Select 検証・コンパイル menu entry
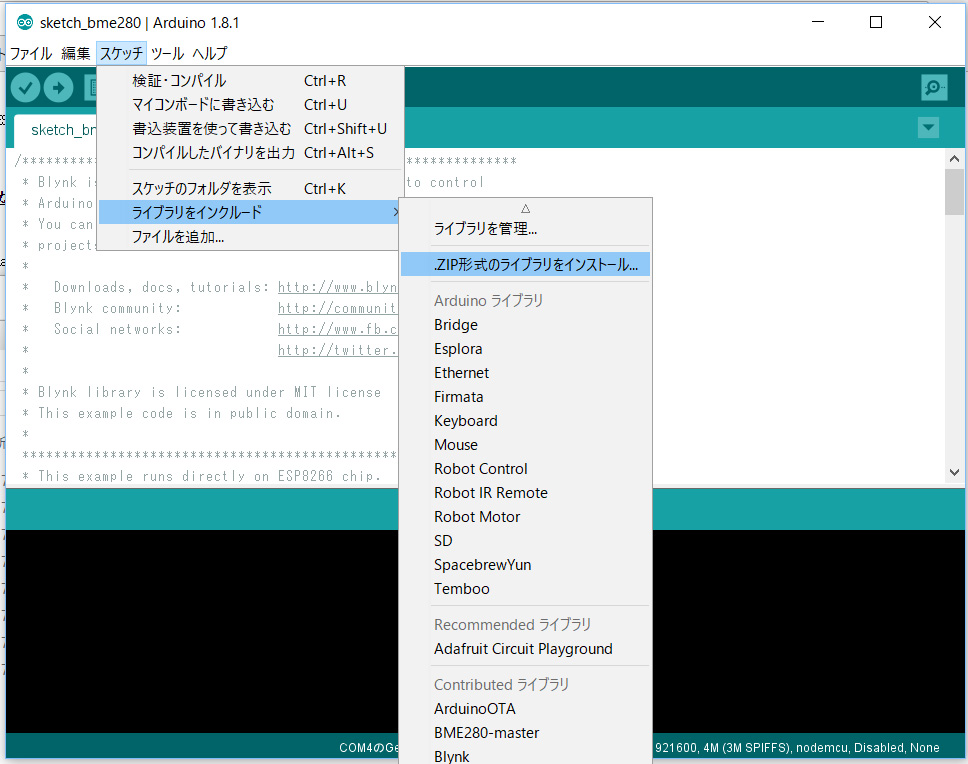Image resolution: width=968 pixels, height=764 pixels. [x=180, y=81]
